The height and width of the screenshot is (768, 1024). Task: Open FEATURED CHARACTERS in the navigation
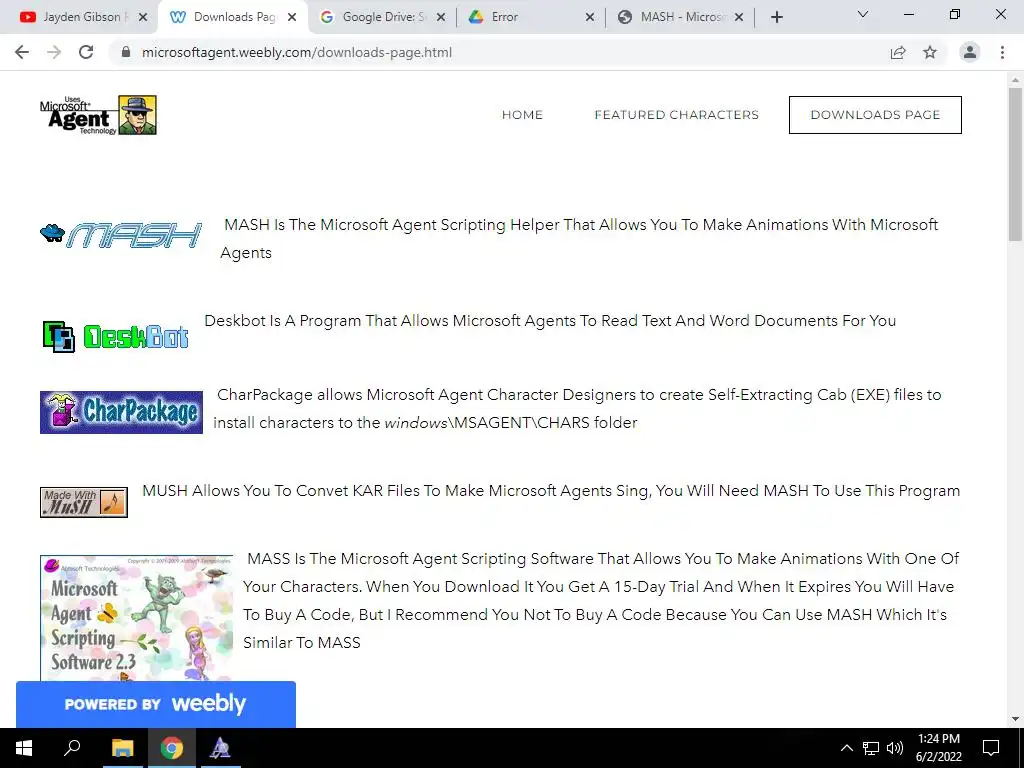point(677,115)
